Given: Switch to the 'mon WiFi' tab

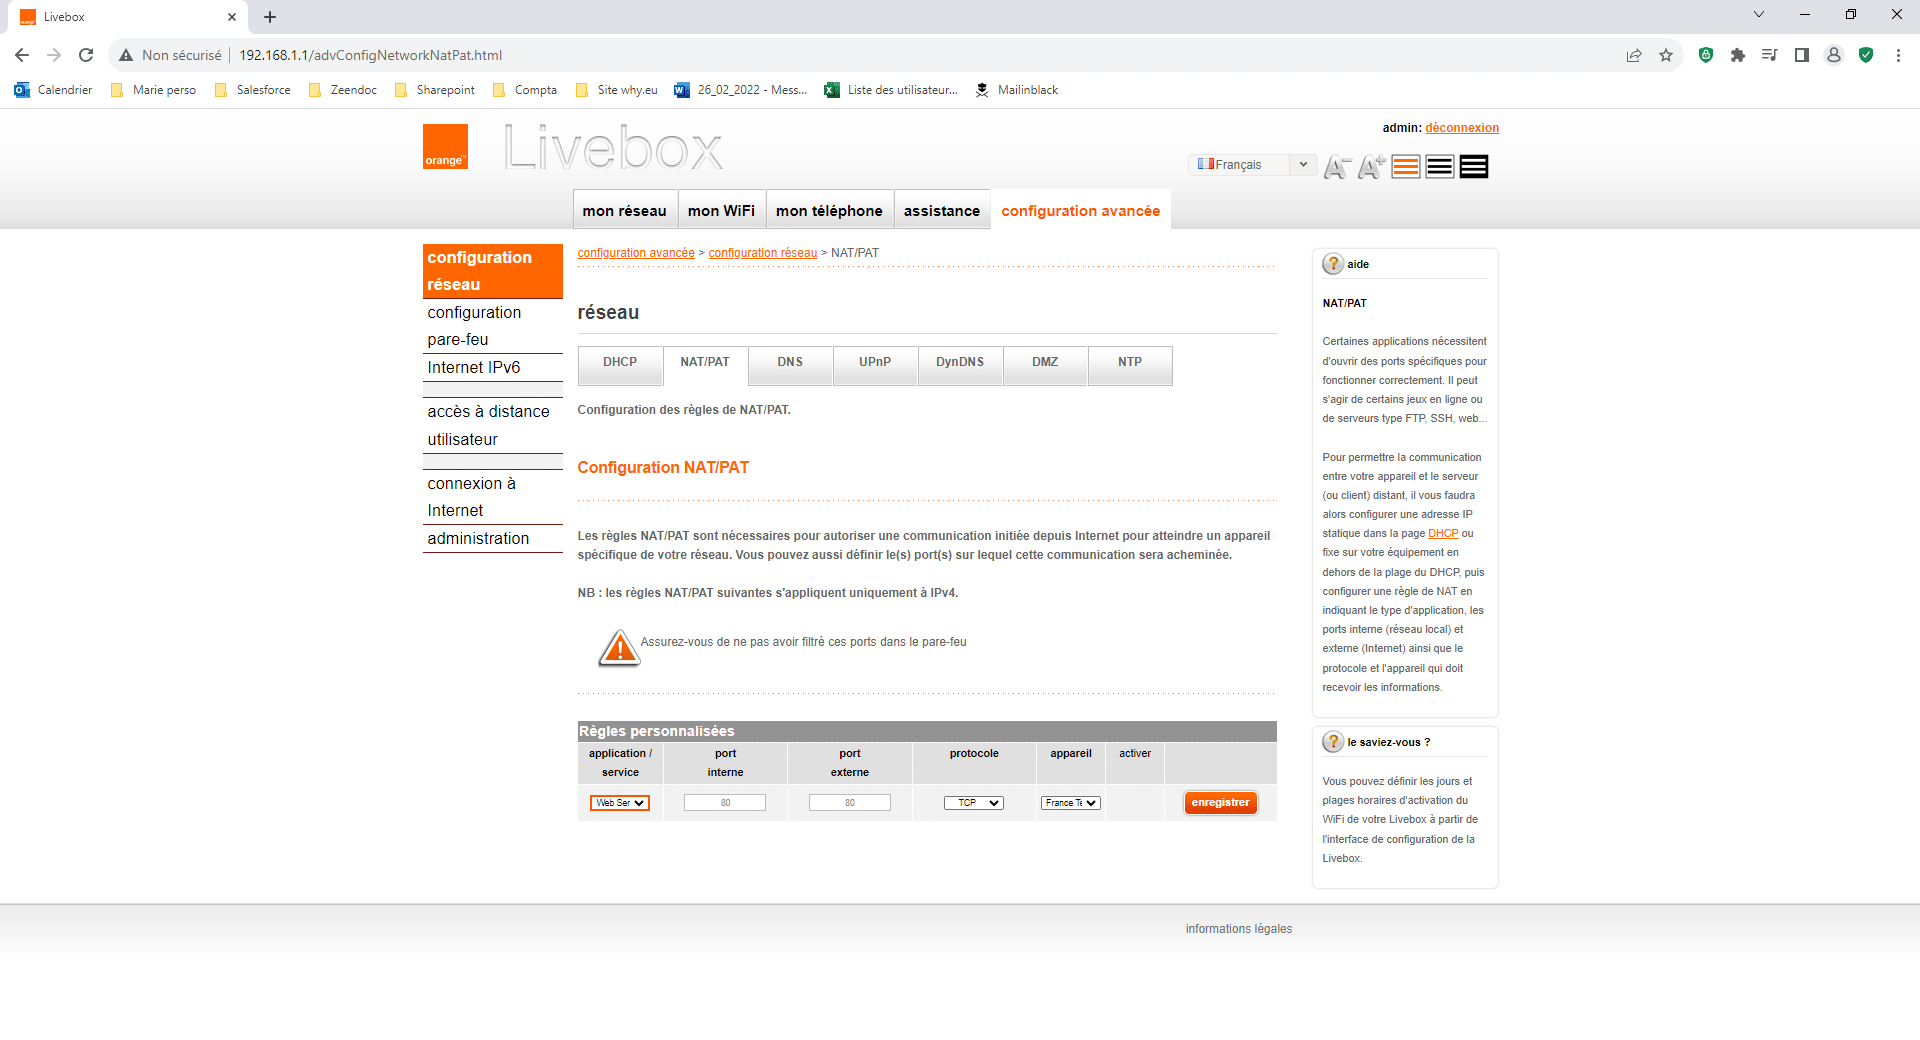Looking at the screenshot, I should [x=721, y=210].
